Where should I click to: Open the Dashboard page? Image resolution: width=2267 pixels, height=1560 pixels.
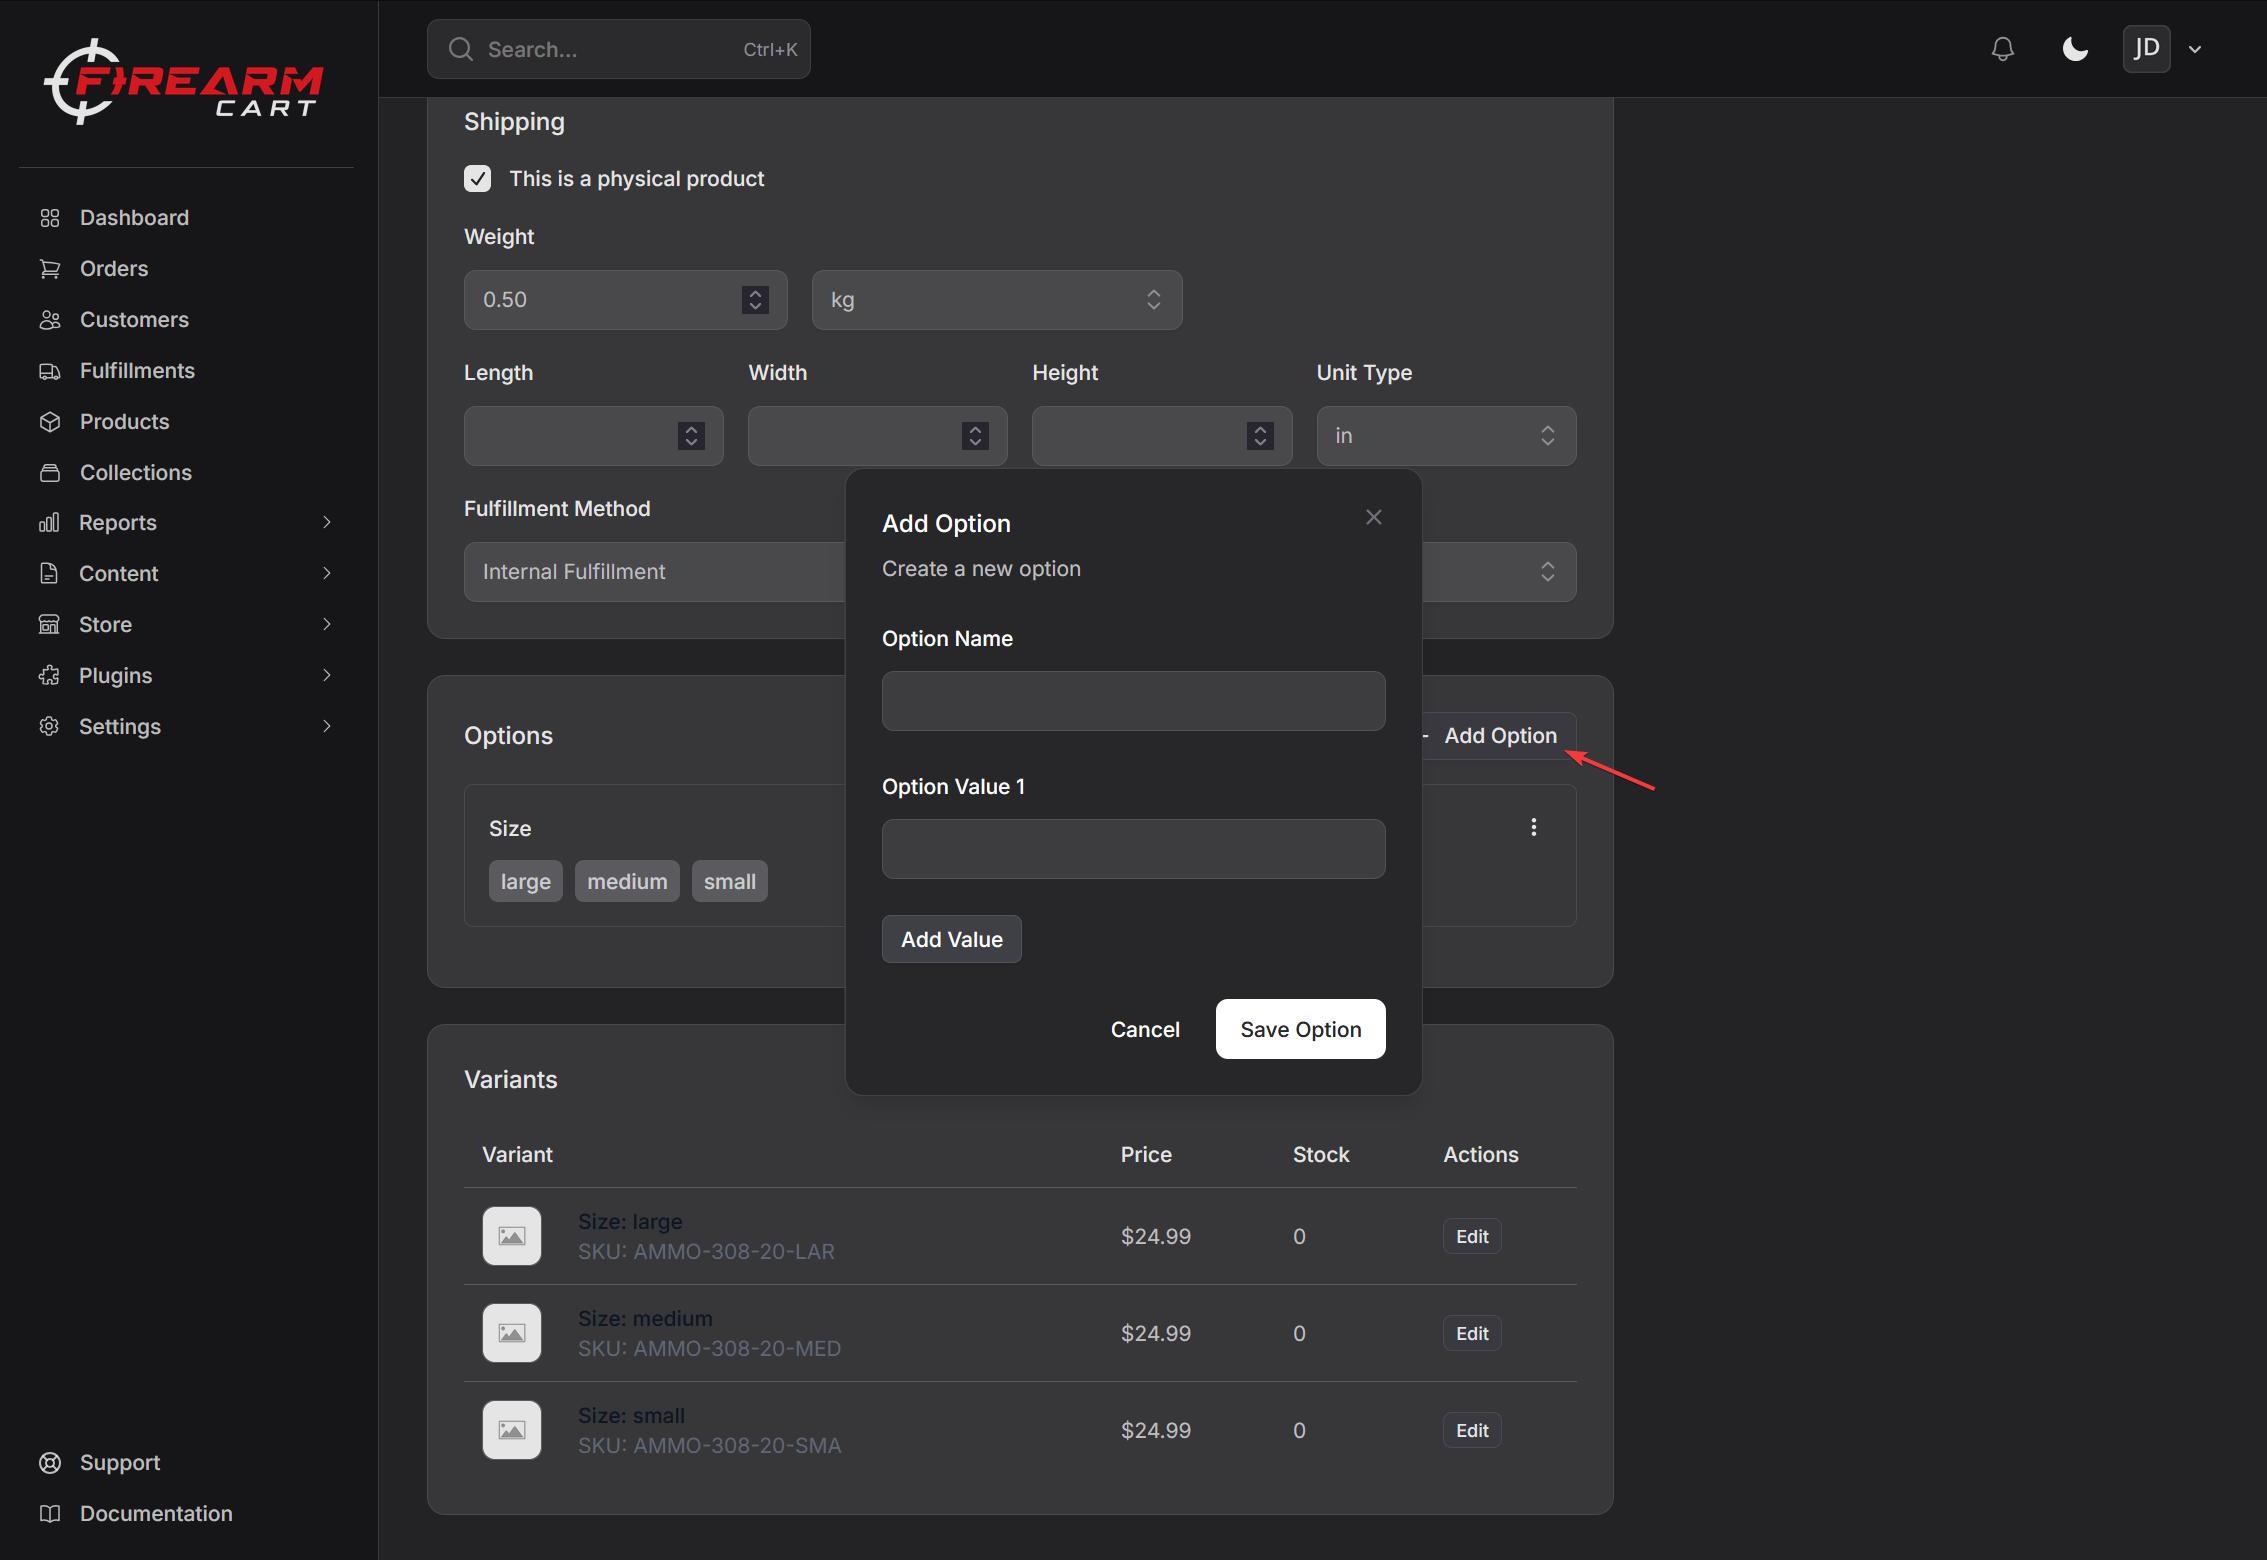pos(134,217)
